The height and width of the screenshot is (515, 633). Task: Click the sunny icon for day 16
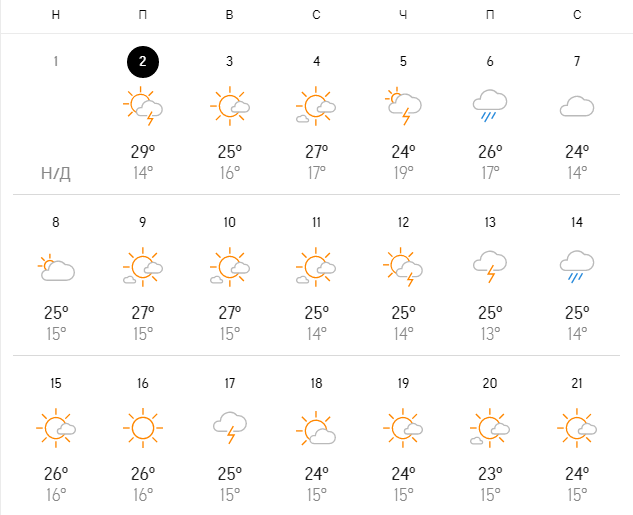pos(143,428)
